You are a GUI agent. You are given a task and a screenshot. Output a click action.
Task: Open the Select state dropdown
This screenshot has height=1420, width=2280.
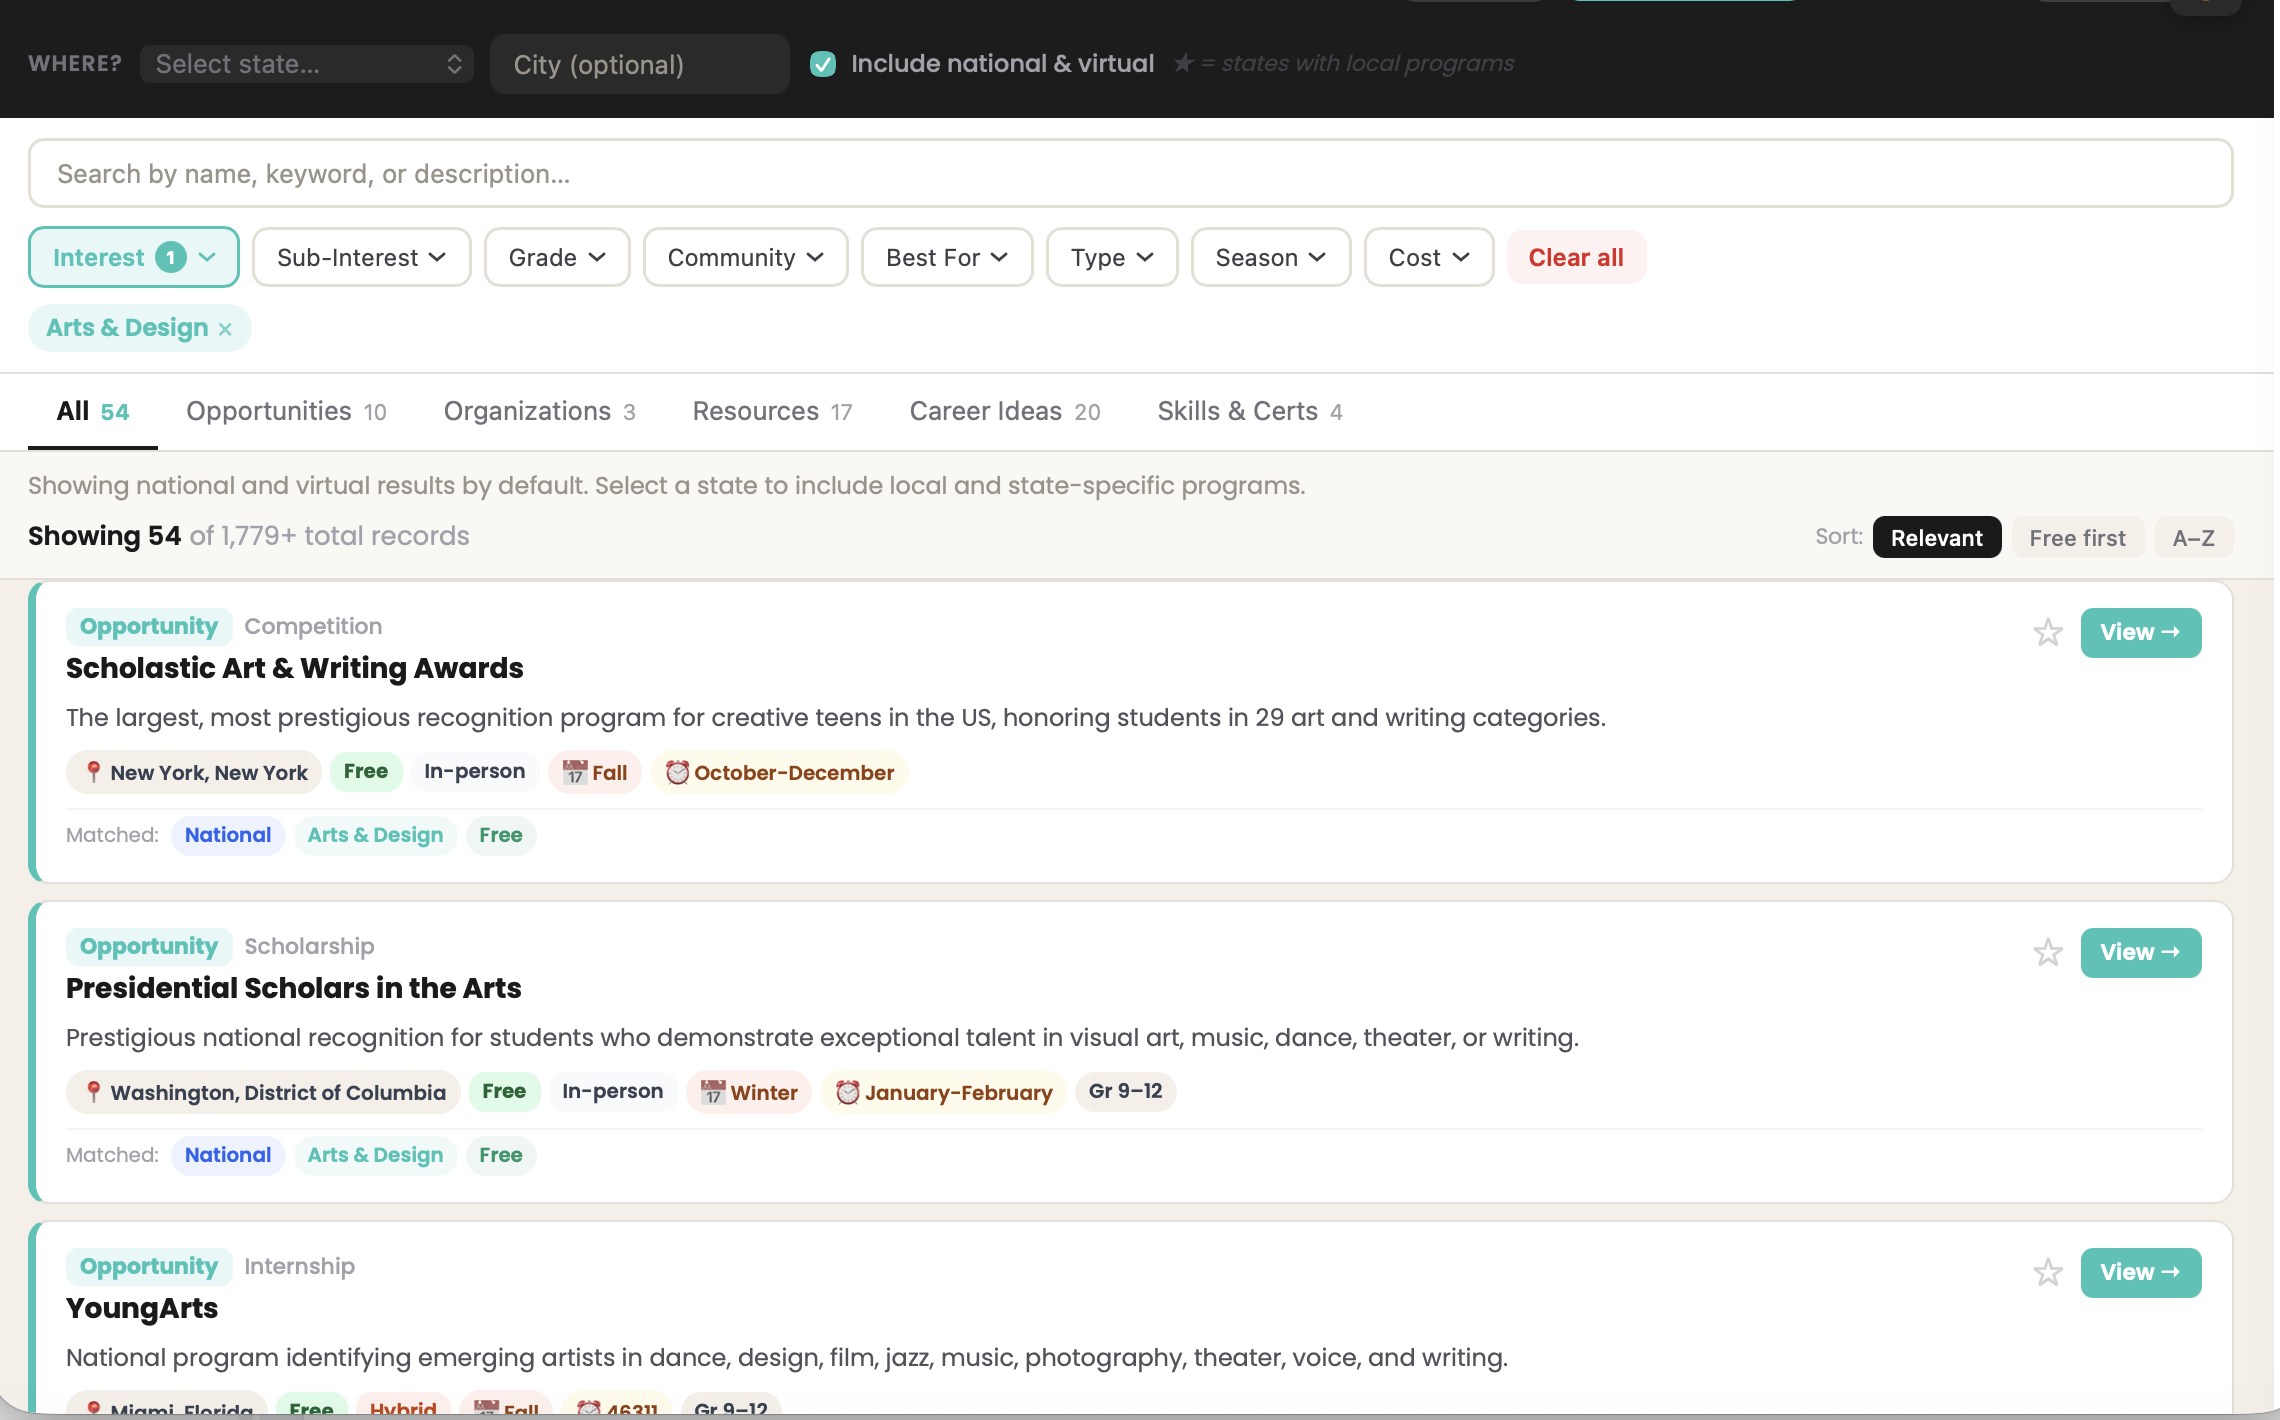307,64
